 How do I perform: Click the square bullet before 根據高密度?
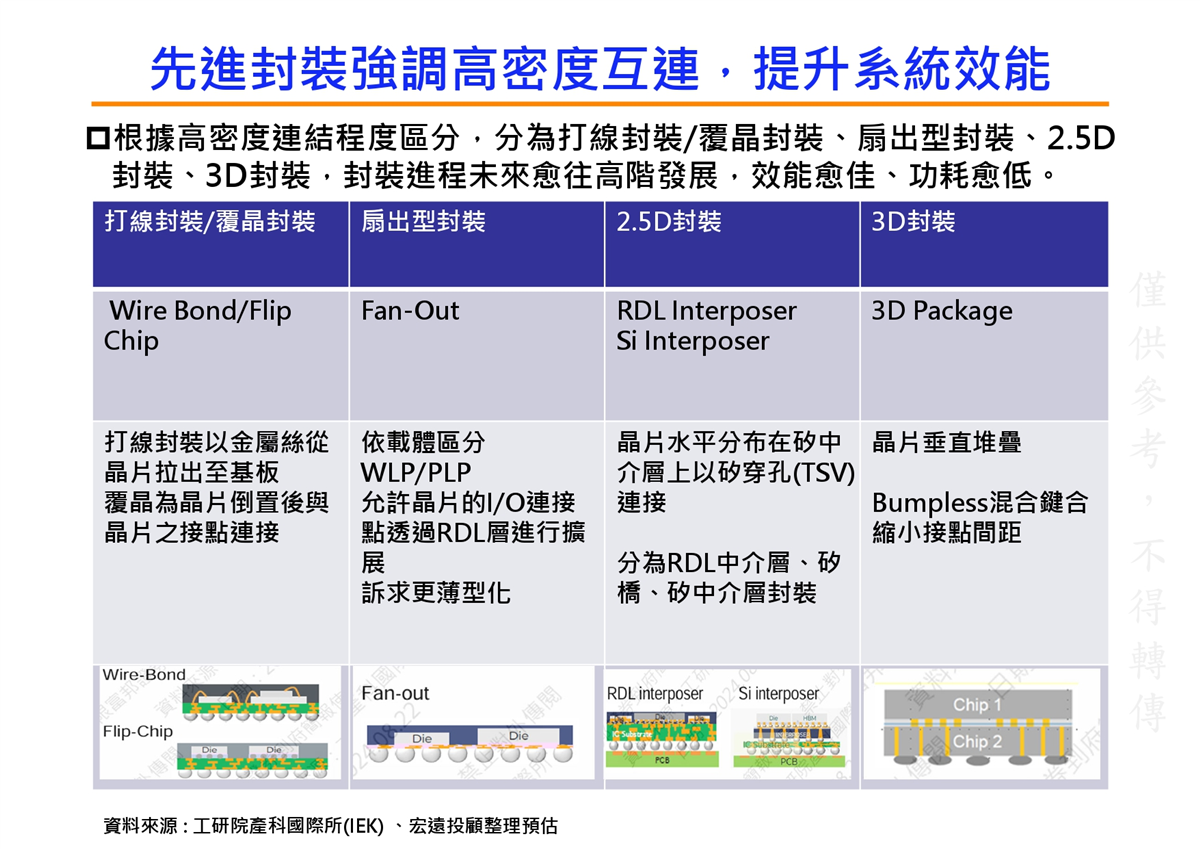(98, 137)
